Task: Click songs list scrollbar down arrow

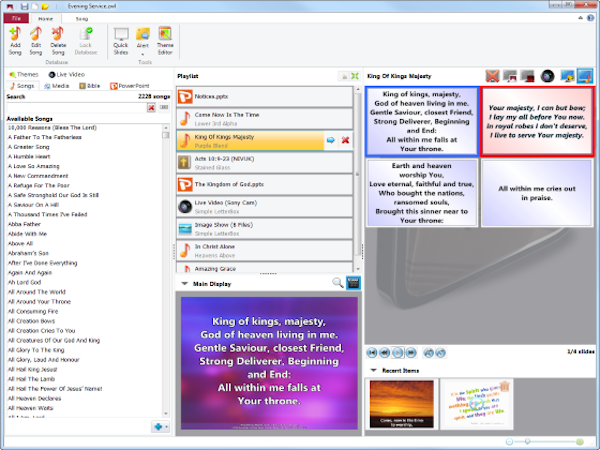Action: click(x=166, y=414)
